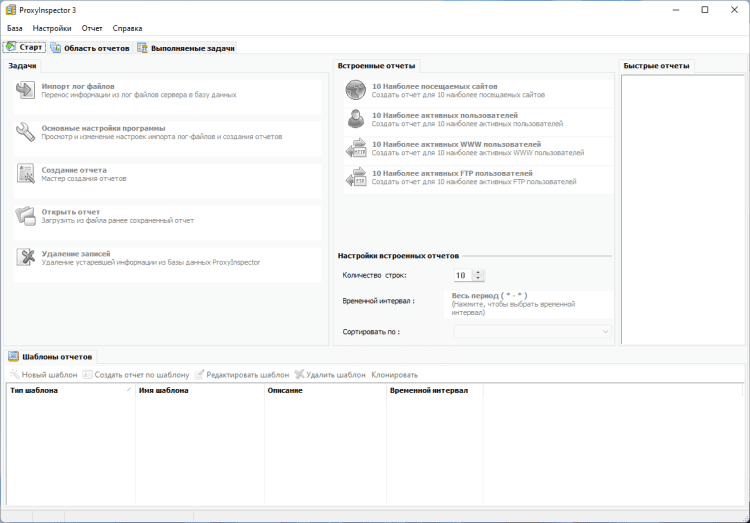750x523 pixels.
Task: Sort by Описание column header
Action: 325,390
